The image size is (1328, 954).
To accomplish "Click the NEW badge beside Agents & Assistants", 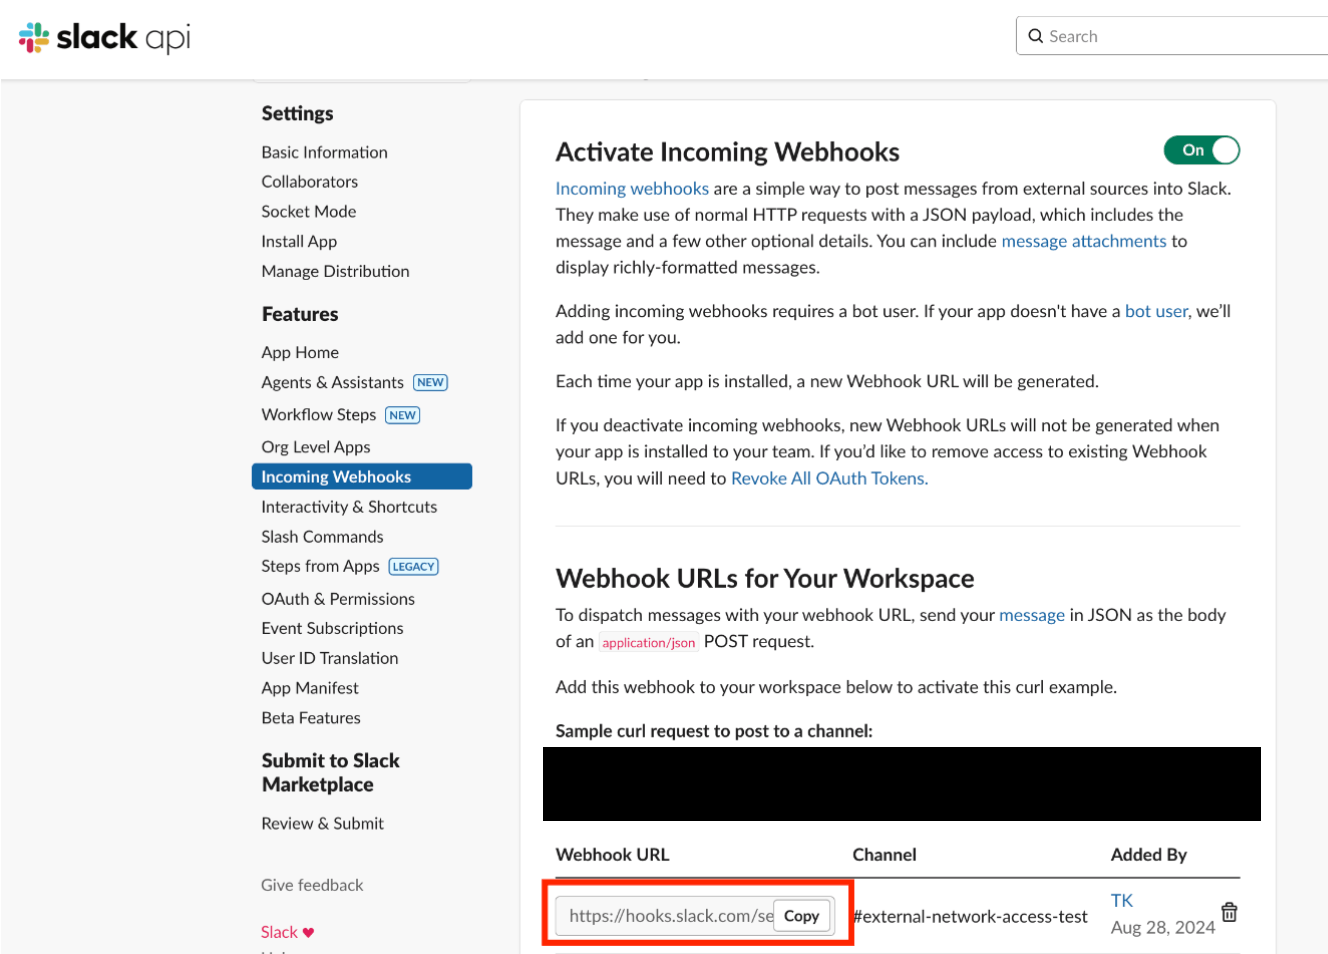I will pyautogui.click(x=431, y=383).
